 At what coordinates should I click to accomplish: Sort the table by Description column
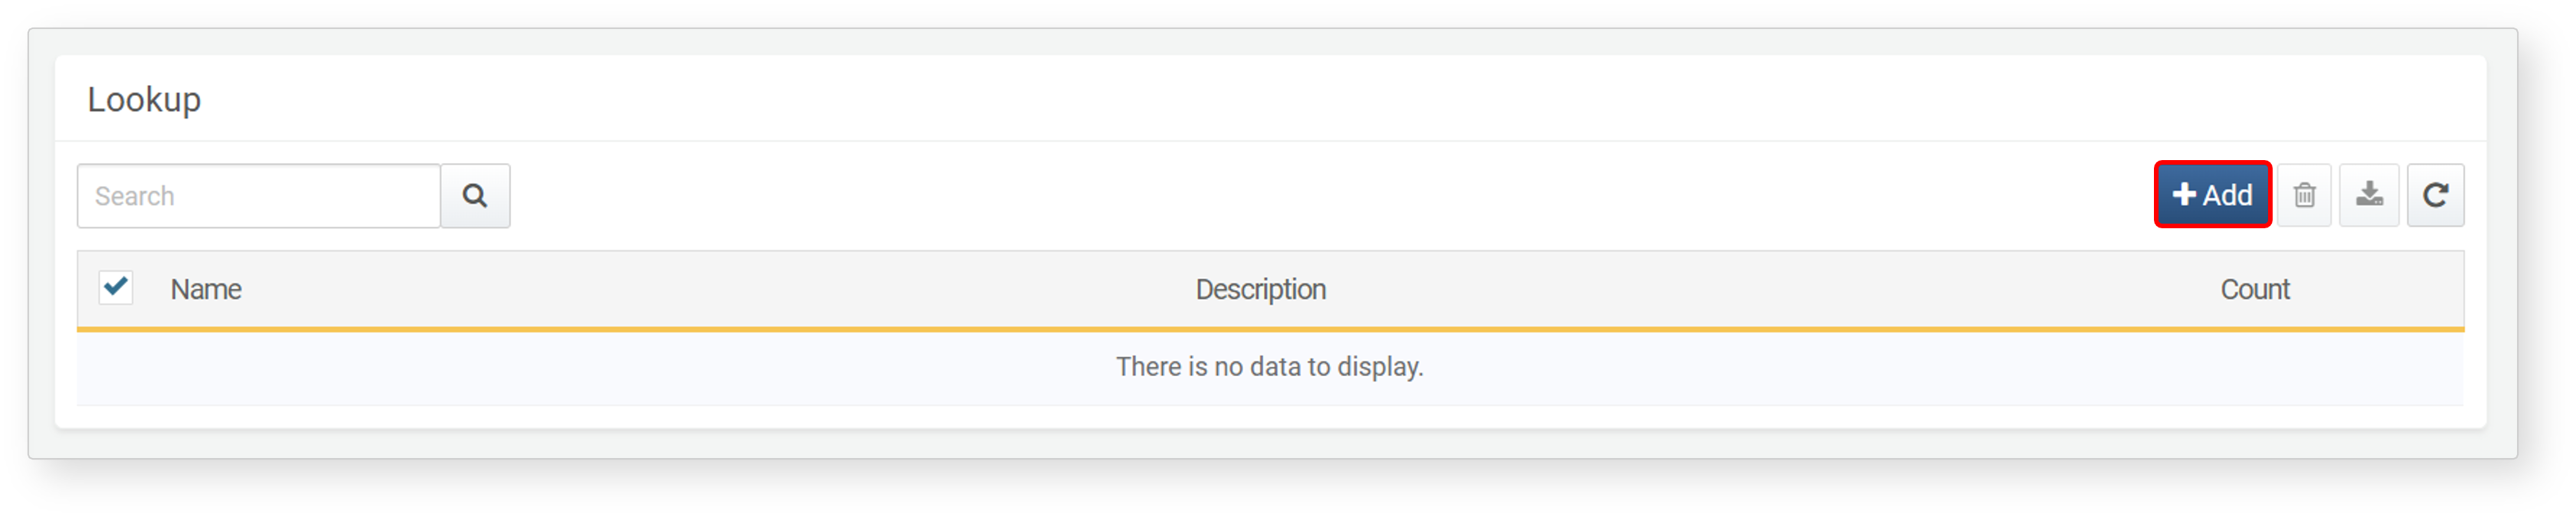tap(1260, 290)
